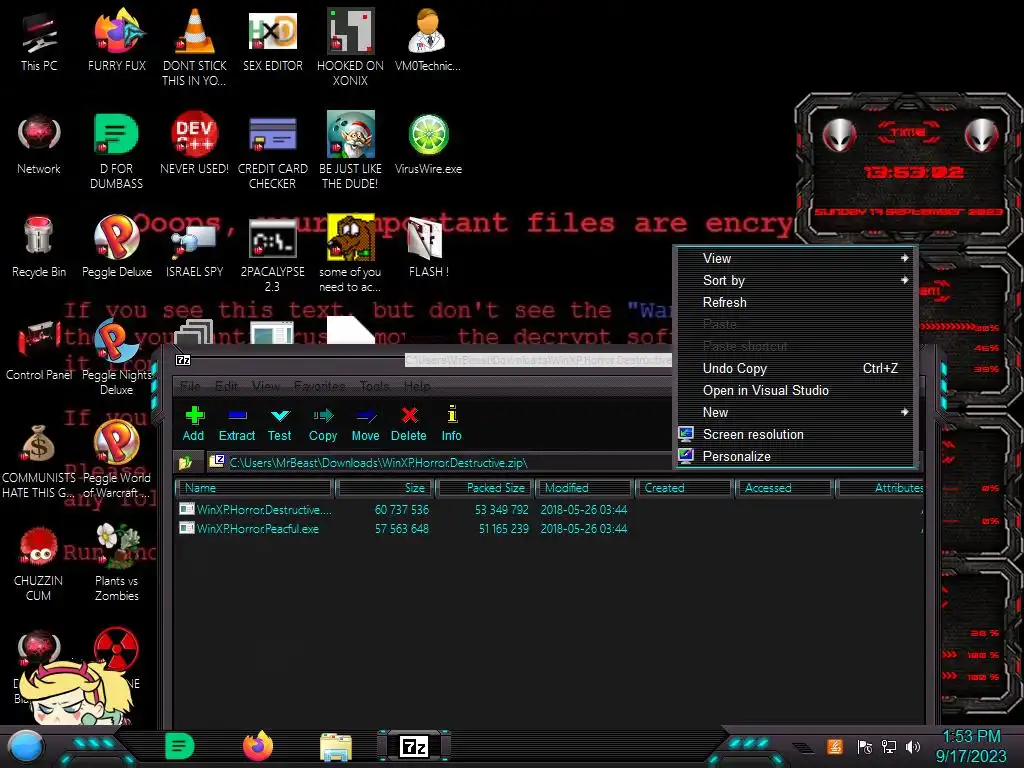This screenshot has width=1024, height=768.
Task: Sort by the Name column header
Action: coord(255,488)
